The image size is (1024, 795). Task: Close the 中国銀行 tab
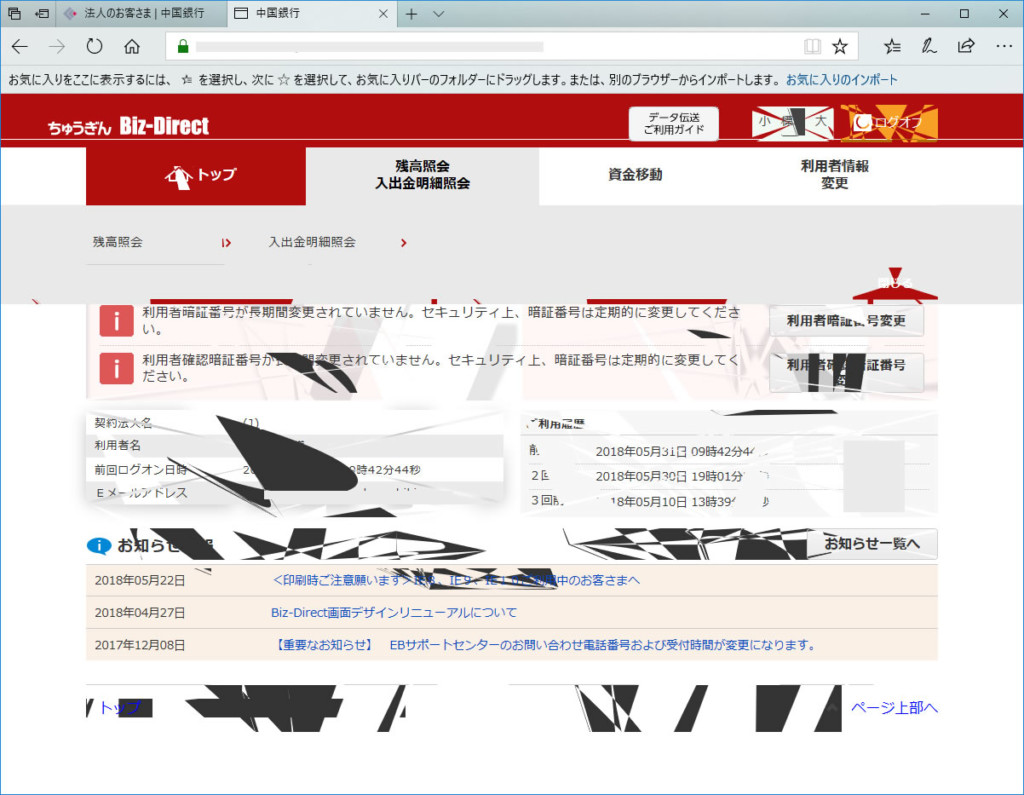click(x=383, y=14)
